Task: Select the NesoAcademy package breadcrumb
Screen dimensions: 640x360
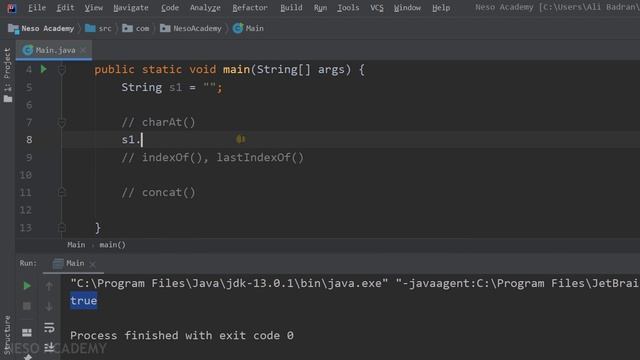Action: pos(191,28)
